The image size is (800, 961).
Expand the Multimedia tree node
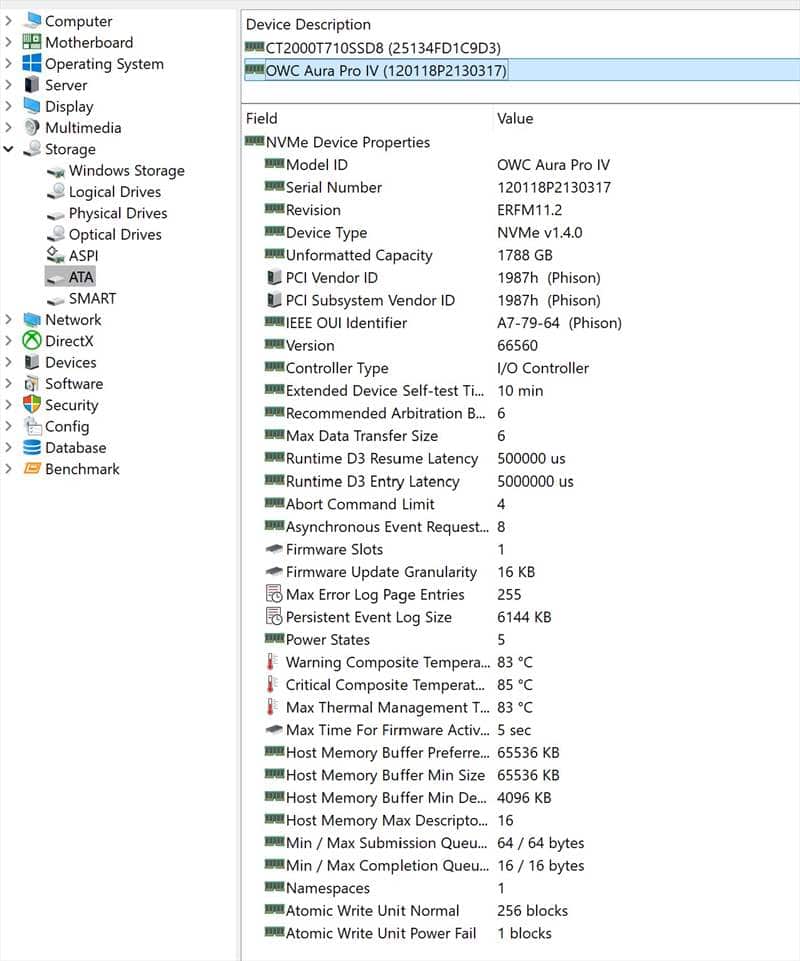pyautogui.click(x=9, y=128)
